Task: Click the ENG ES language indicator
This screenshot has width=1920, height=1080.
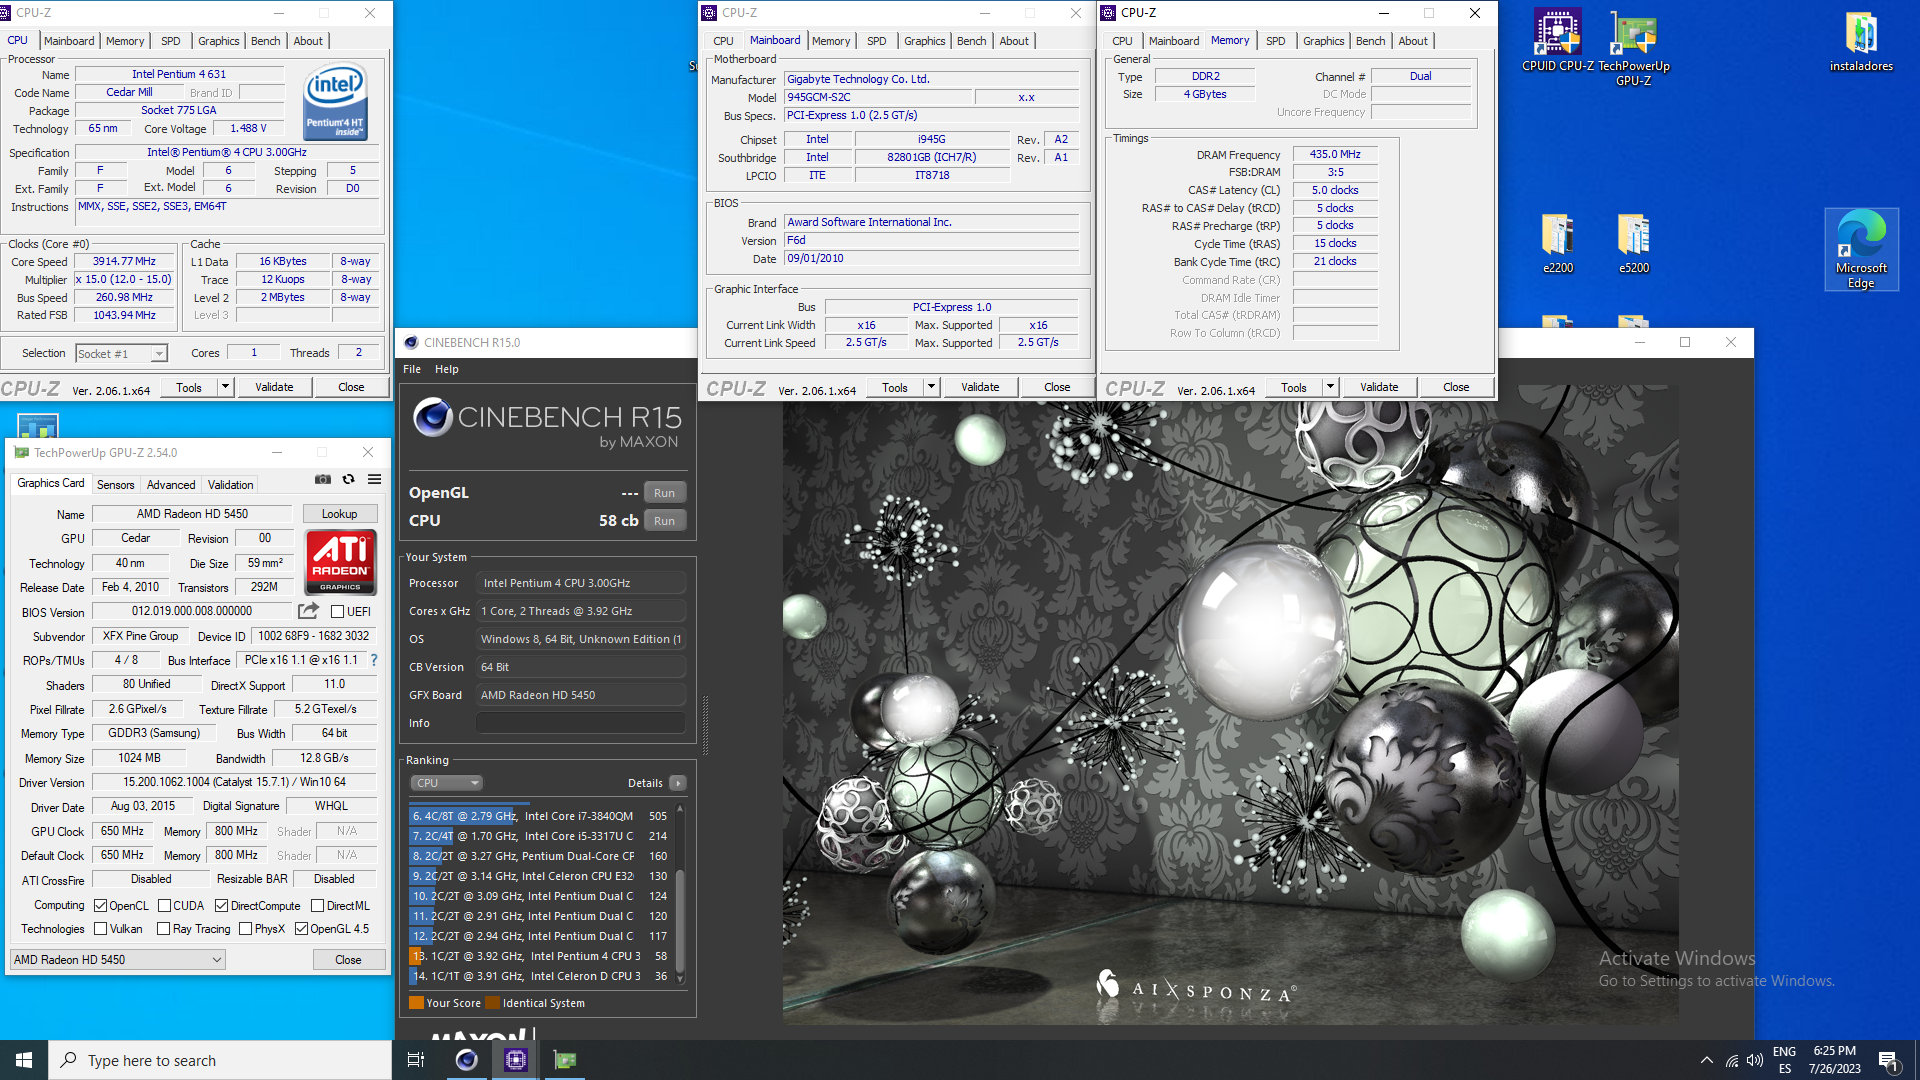Action: point(1784,1060)
